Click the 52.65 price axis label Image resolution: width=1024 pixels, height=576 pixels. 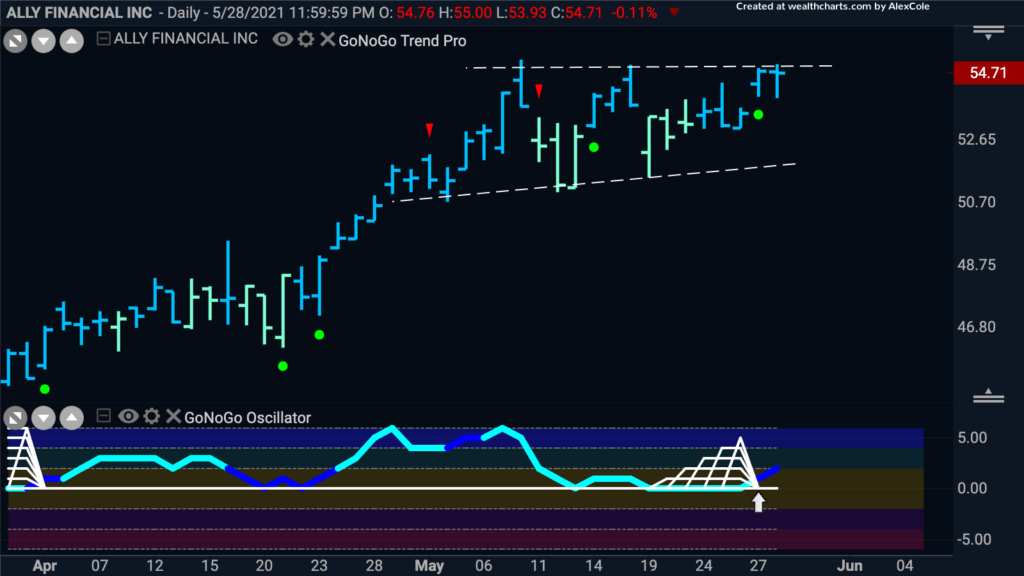pyautogui.click(x=976, y=139)
